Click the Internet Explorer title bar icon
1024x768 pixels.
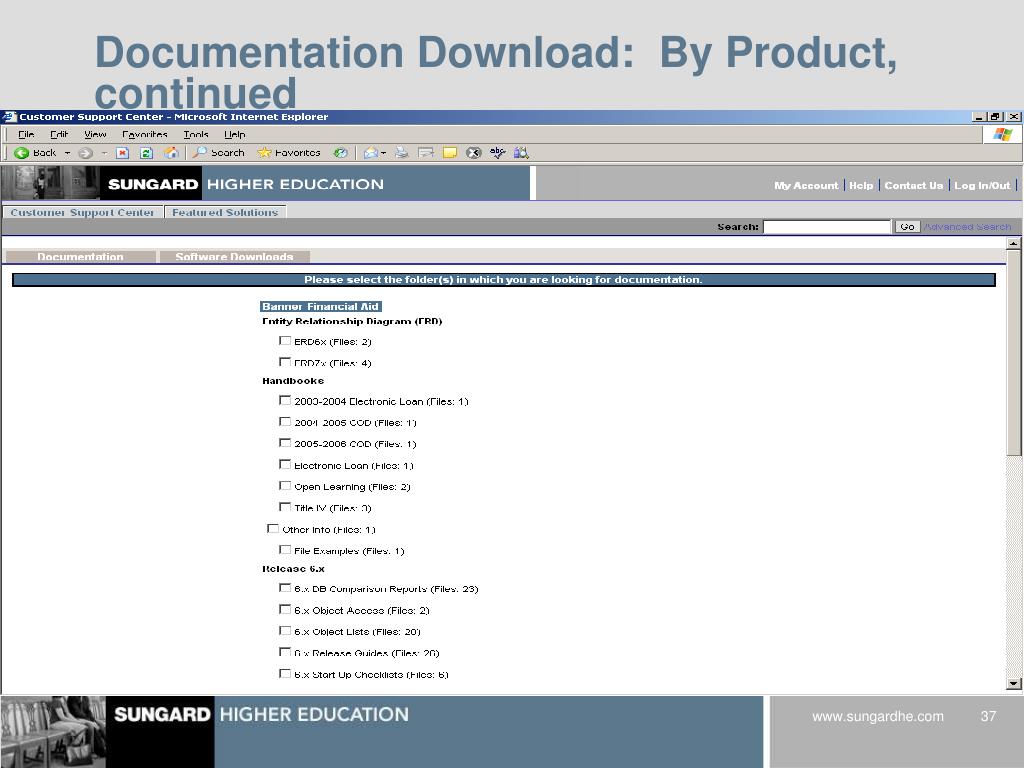click(9, 117)
